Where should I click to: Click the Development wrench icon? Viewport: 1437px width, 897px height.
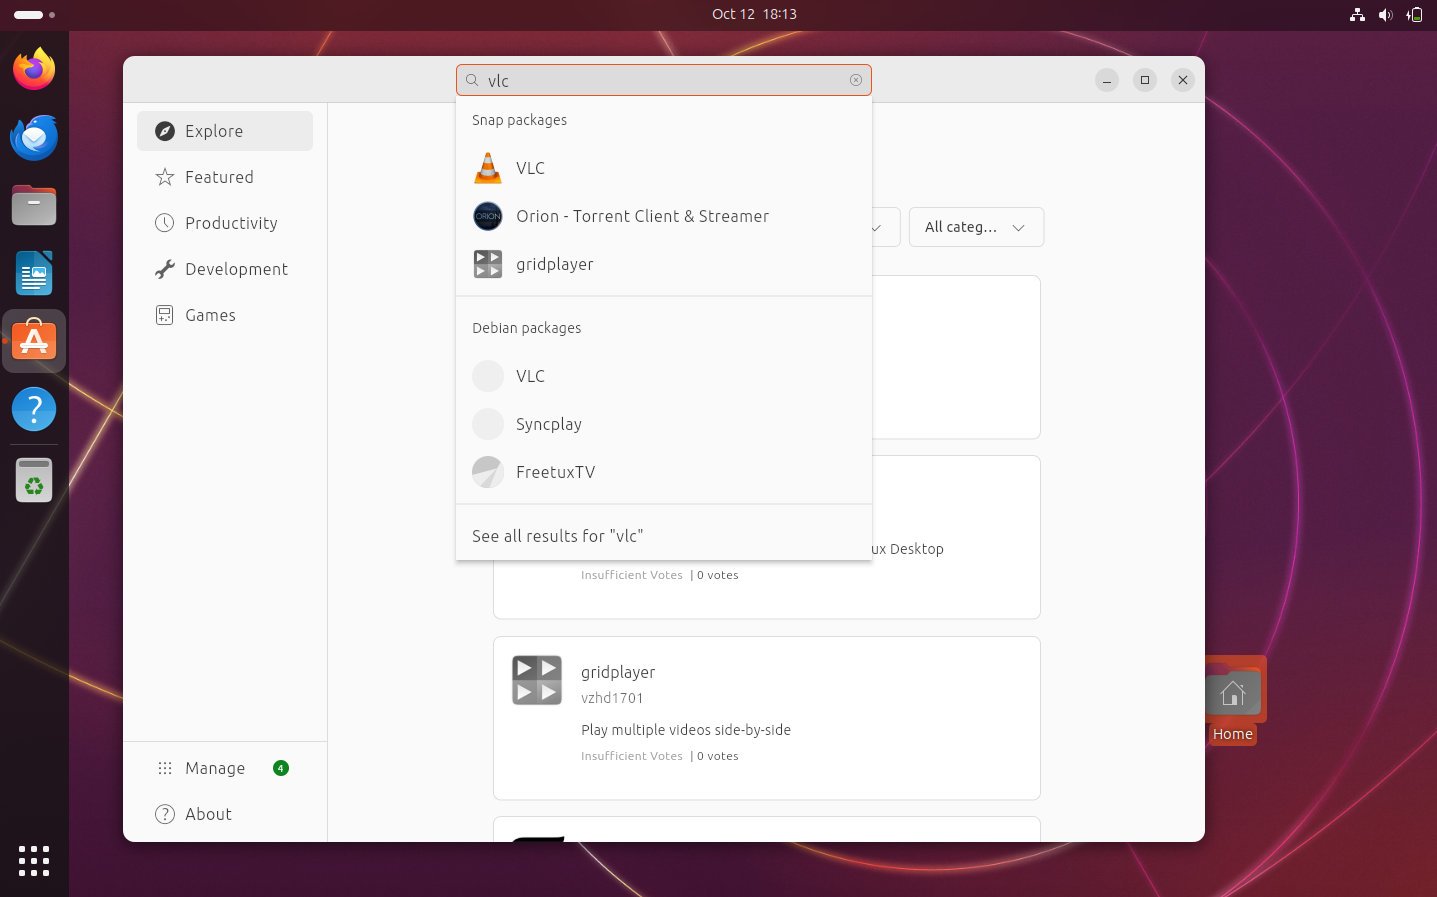(x=165, y=269)
